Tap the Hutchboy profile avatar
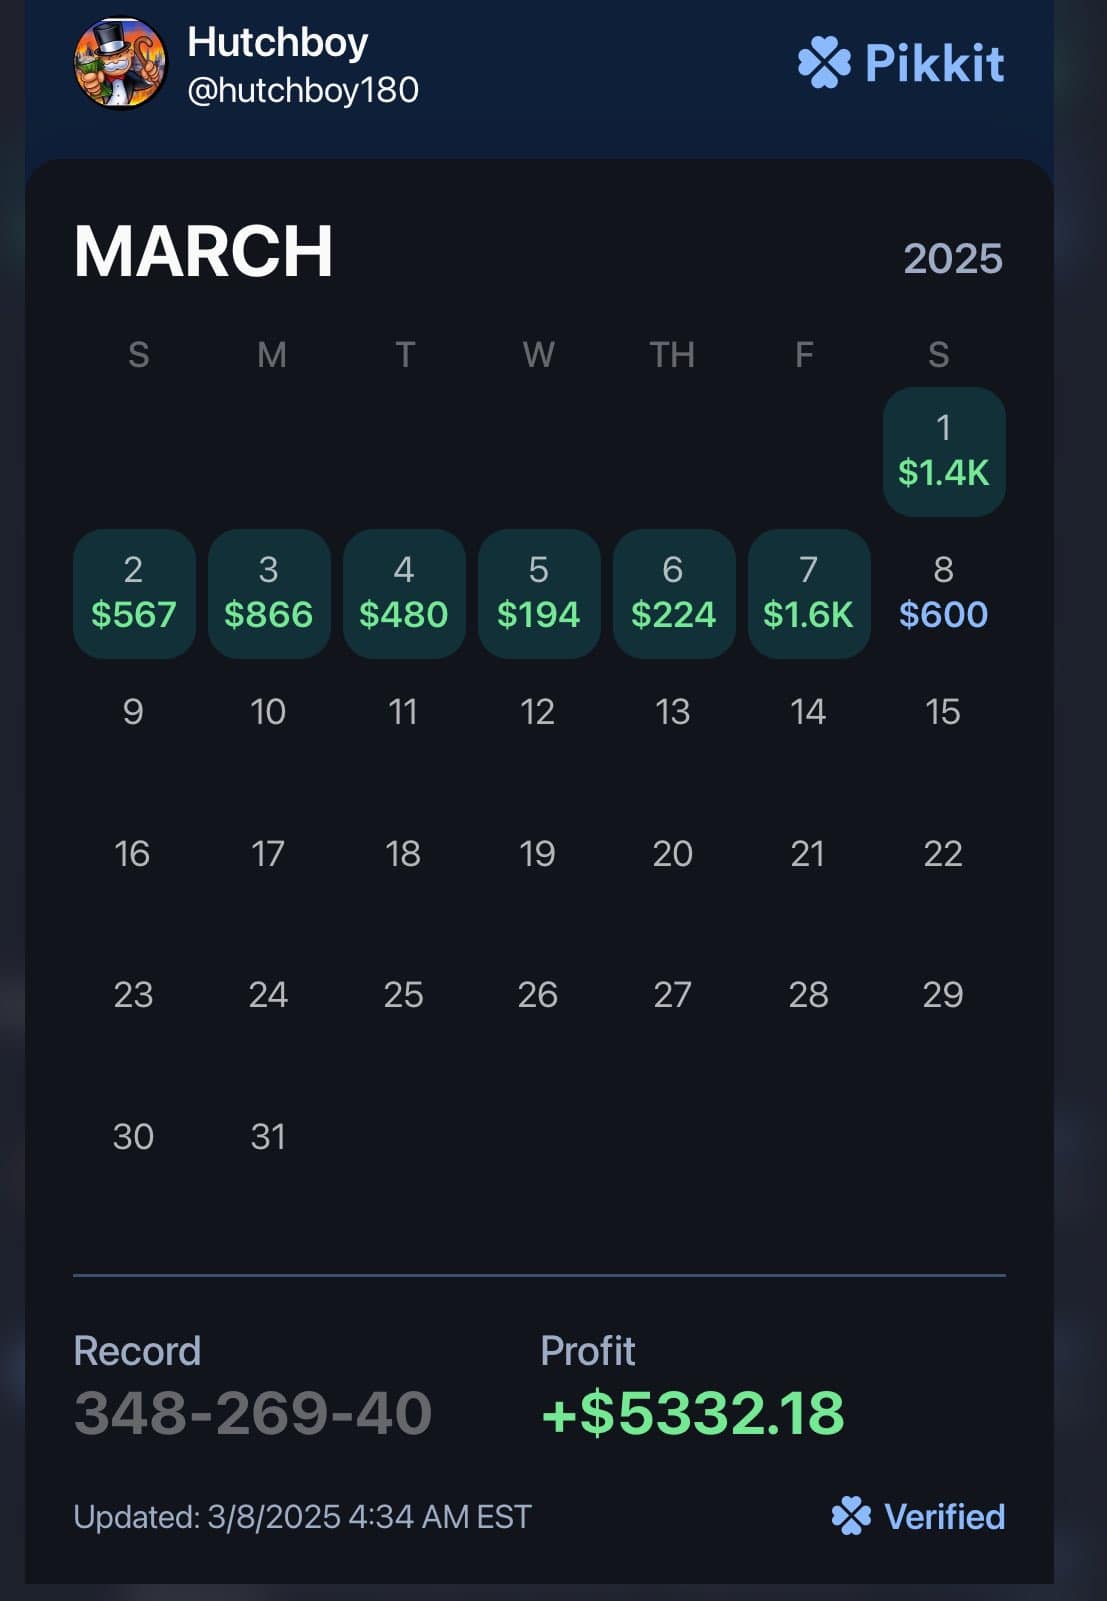1107x1601 pixels. 120,62
